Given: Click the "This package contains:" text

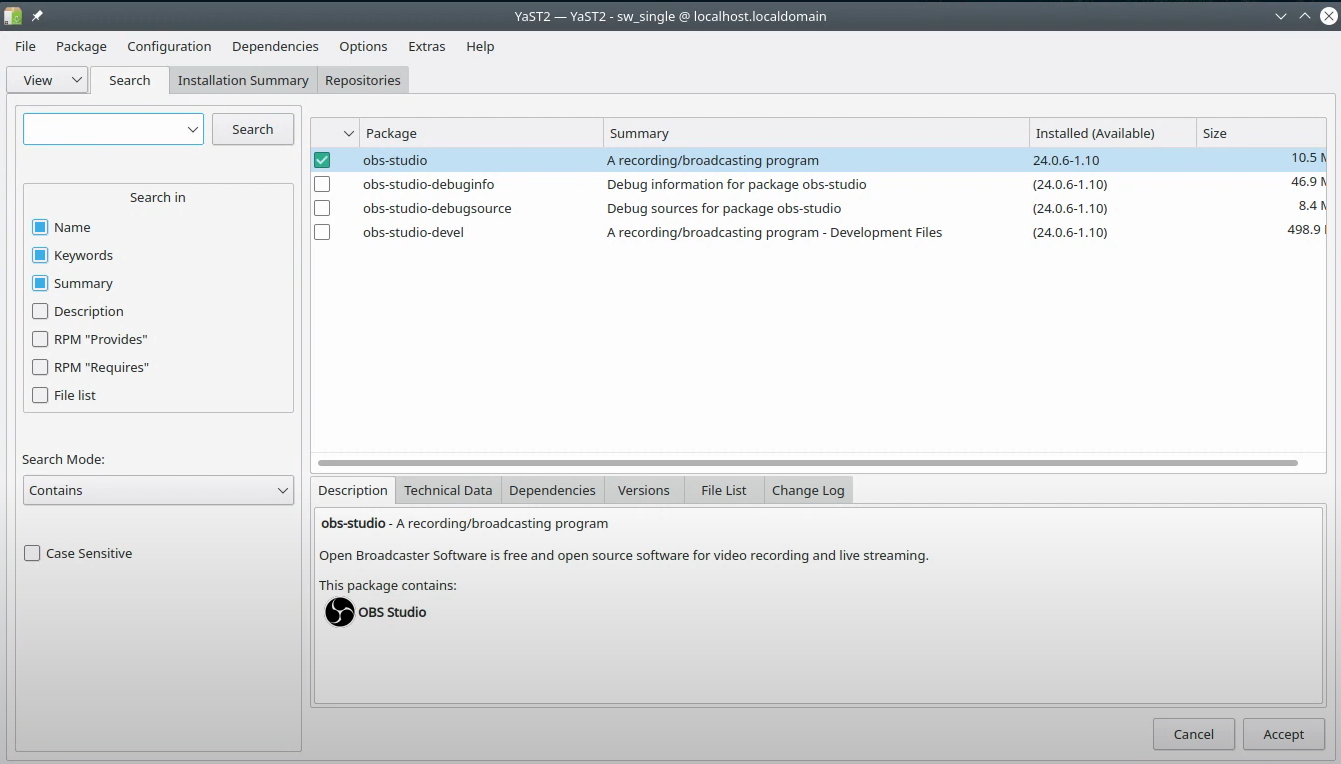Looking at the screenshot, I should point(388,585).
